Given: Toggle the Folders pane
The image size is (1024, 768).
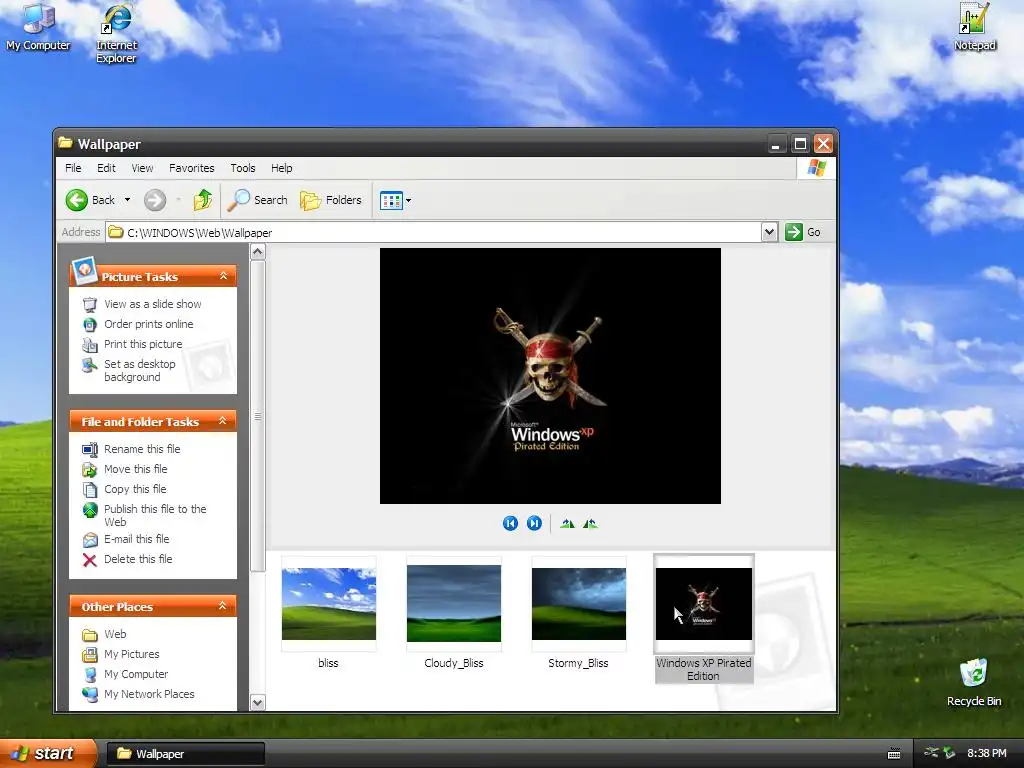Looking at the screenshot, I should [331, 200].
